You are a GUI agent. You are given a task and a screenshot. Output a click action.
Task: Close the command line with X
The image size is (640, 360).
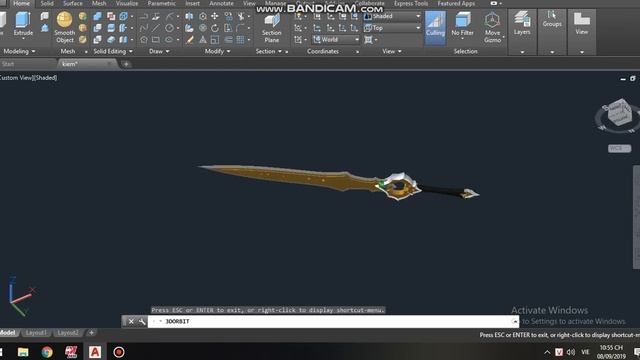pyautogui.click(x=131, y=322)
